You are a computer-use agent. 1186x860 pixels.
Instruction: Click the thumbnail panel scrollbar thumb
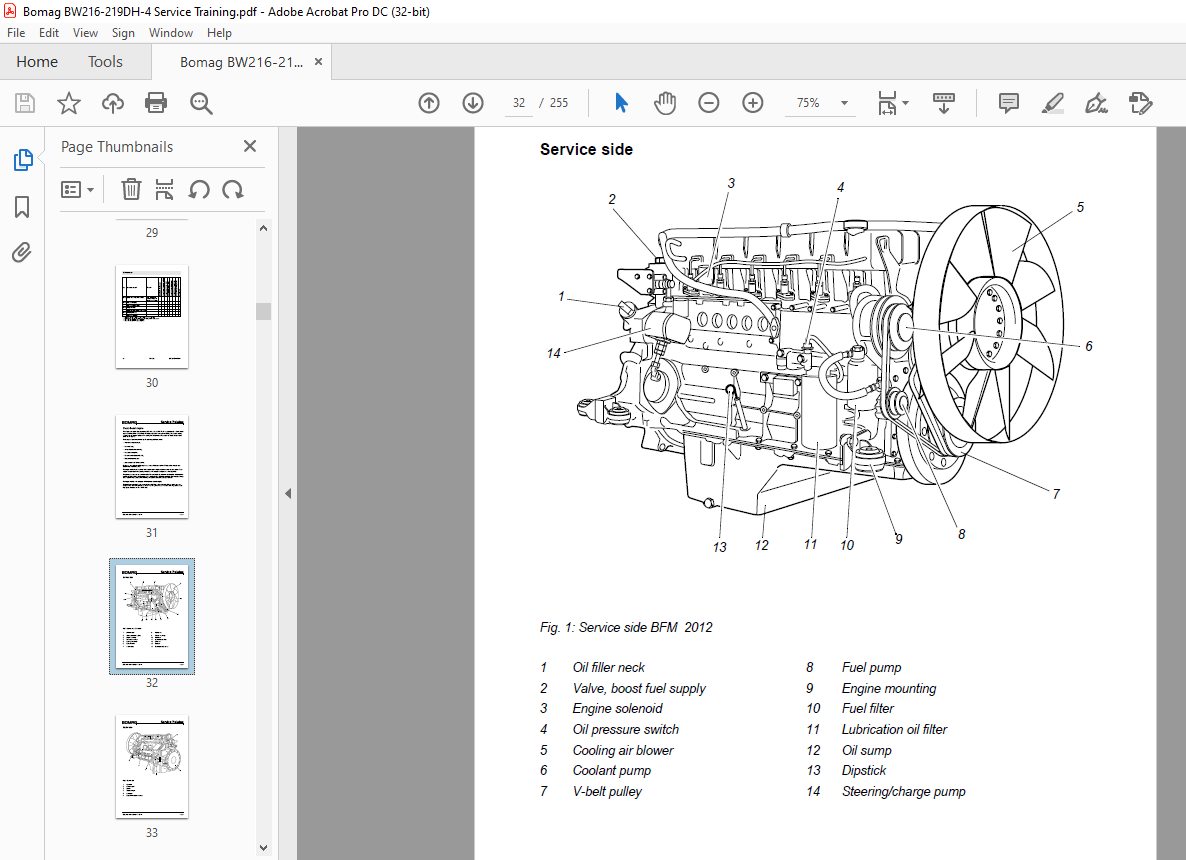tap(263, 312)
